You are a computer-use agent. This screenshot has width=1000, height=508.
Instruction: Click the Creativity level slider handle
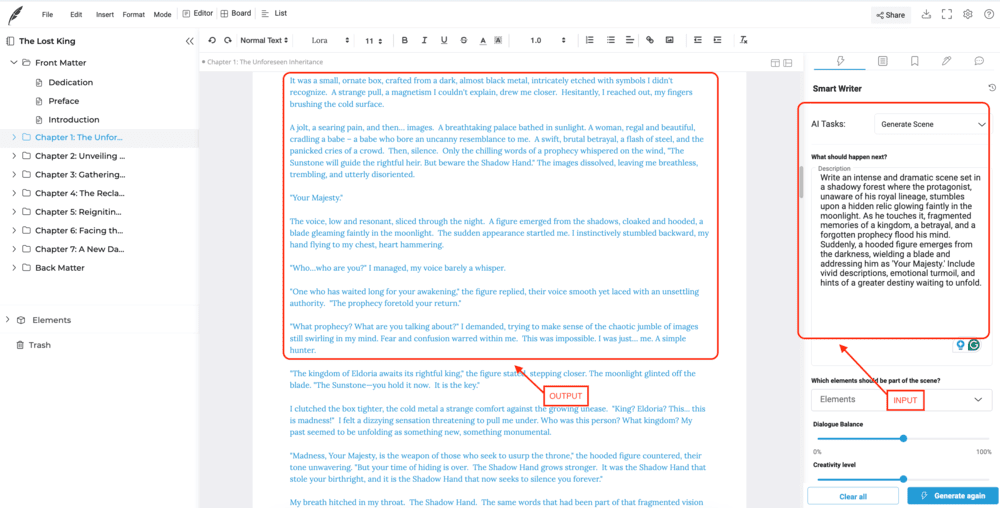(903, 479)
